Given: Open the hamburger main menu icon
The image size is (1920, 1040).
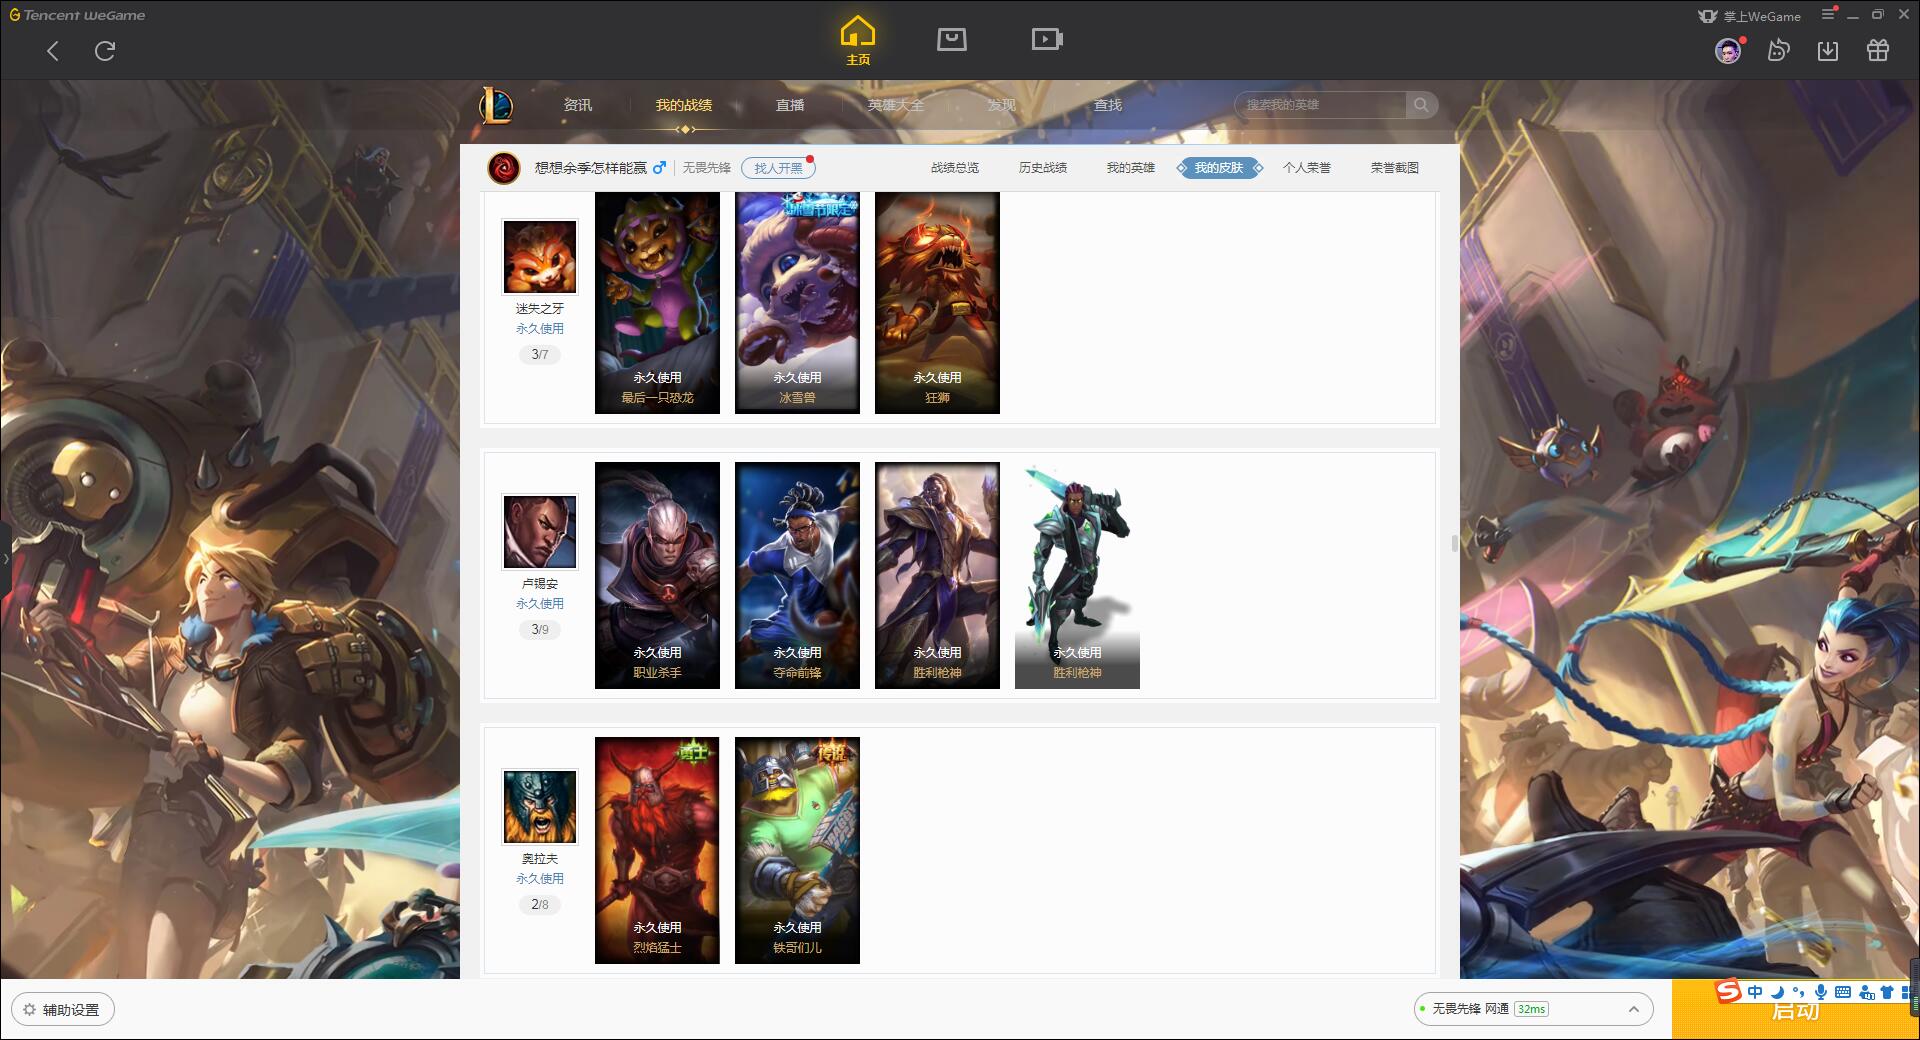Looking at the screenshot, I should pyautogui.click(x=1829, y=14).
